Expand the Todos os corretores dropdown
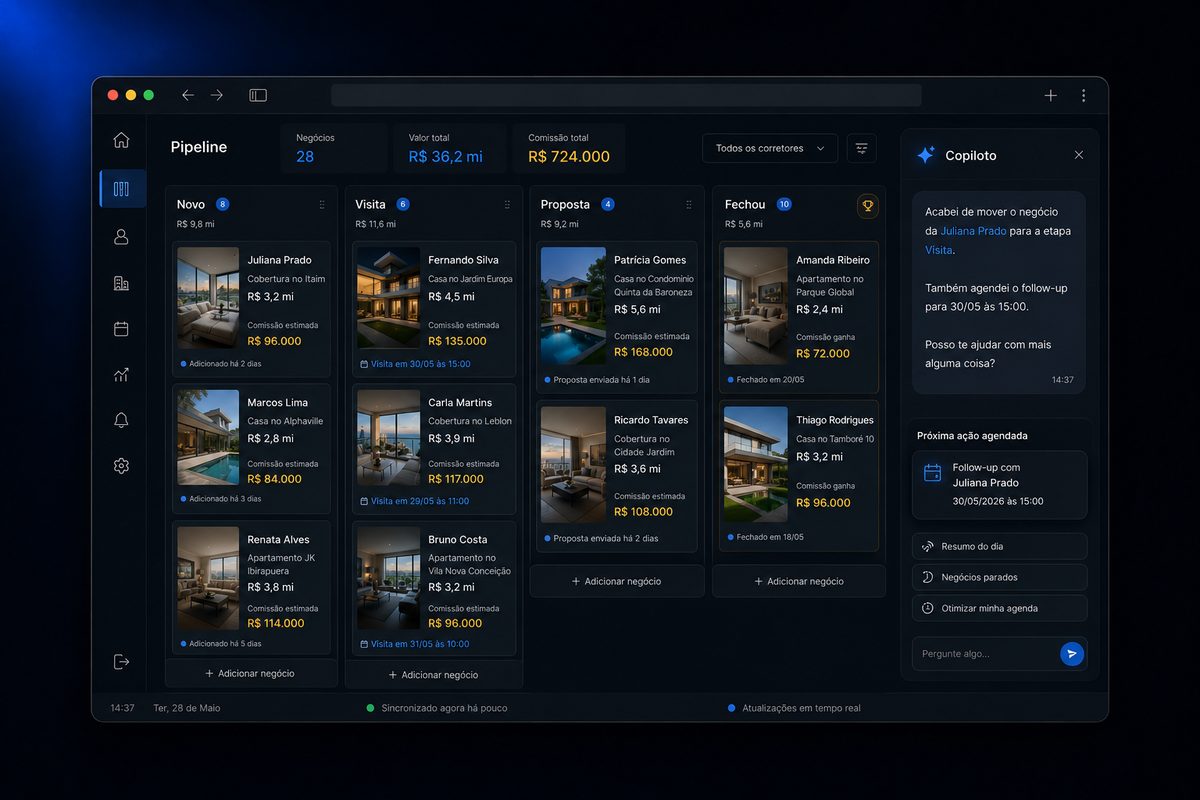The image size is (1200, 800). click(770, 148)
